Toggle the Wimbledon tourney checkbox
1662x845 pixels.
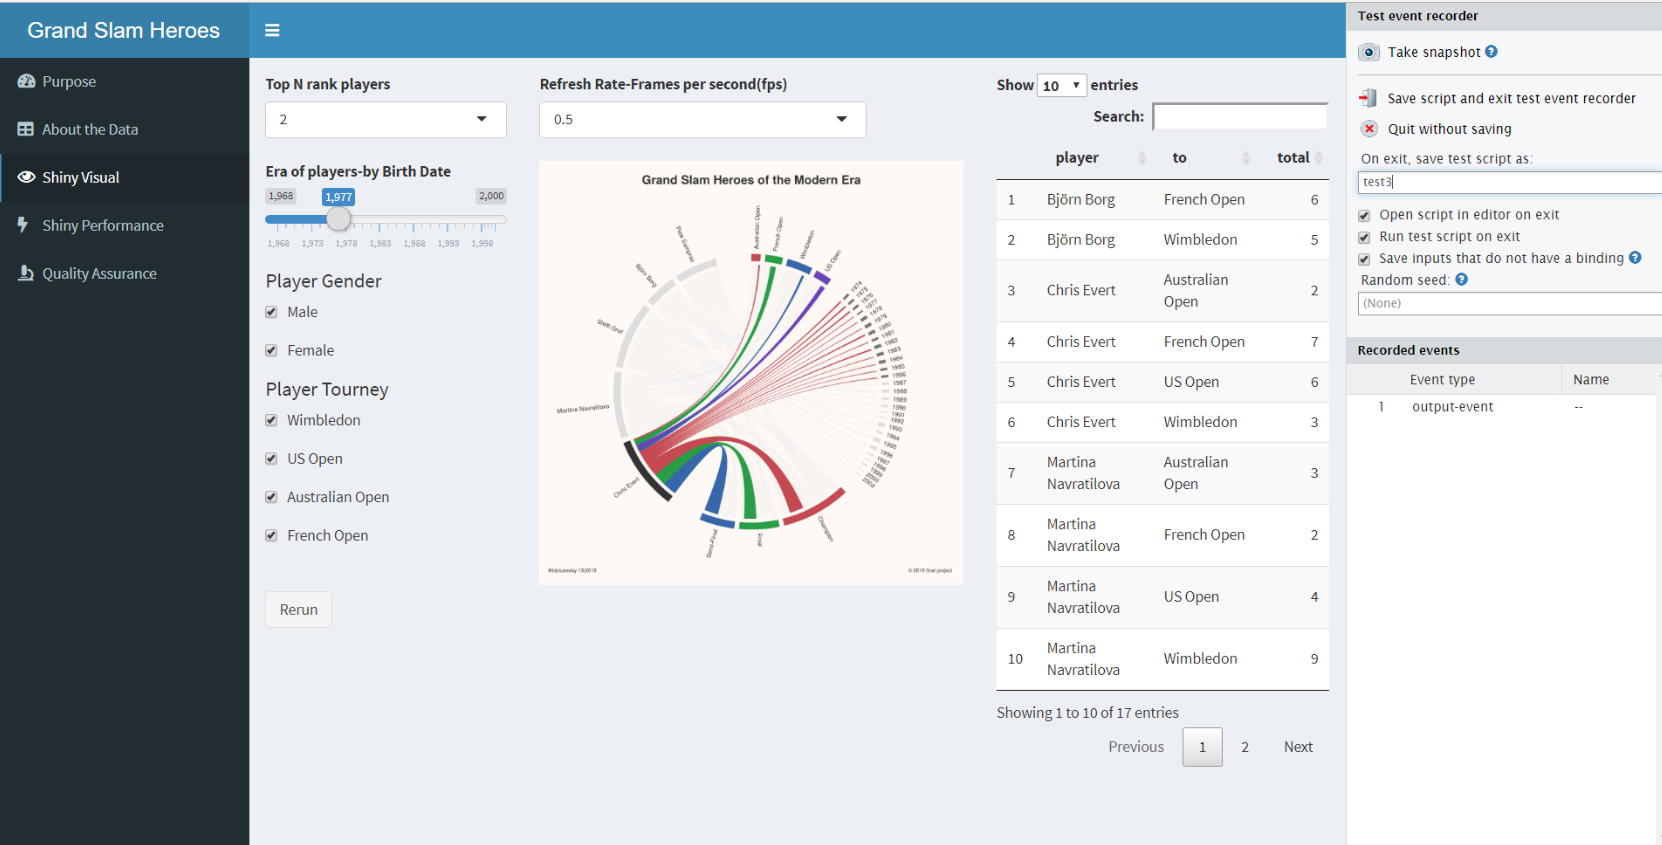point(271,420)
